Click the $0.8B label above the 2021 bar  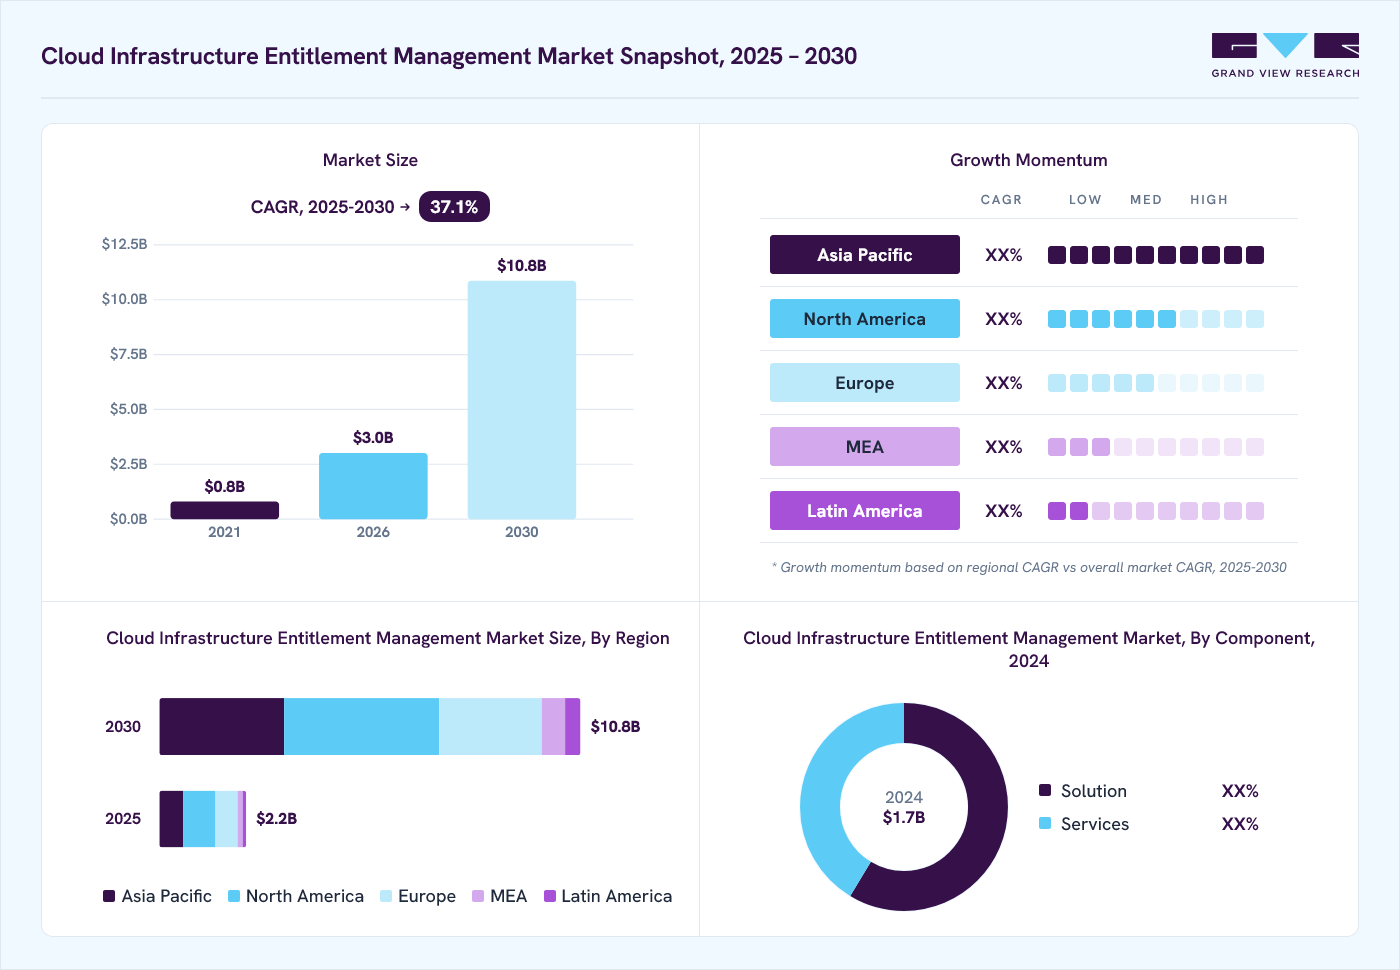[225, 486]
